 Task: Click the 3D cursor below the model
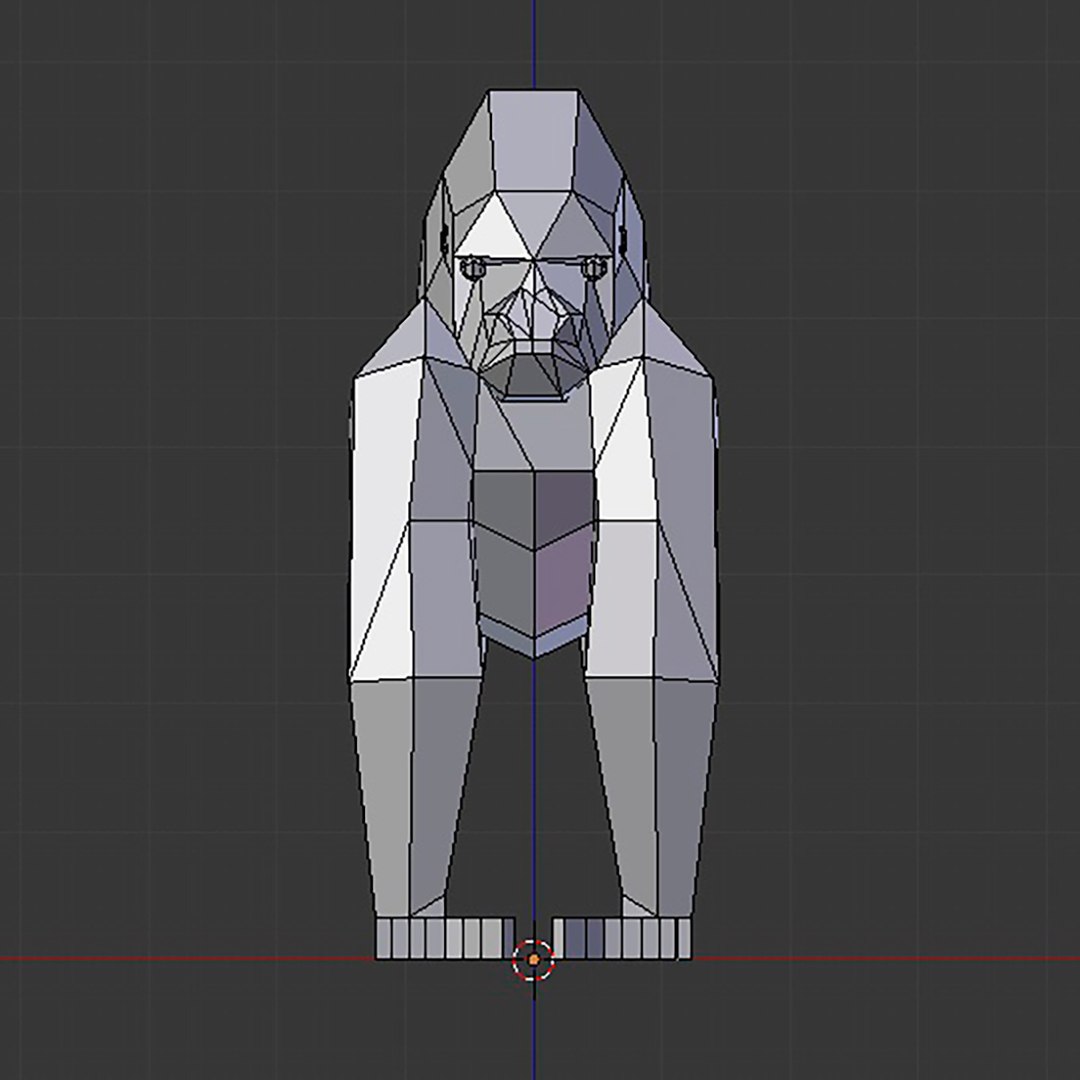pyautogui.click(x=534, y=959)
